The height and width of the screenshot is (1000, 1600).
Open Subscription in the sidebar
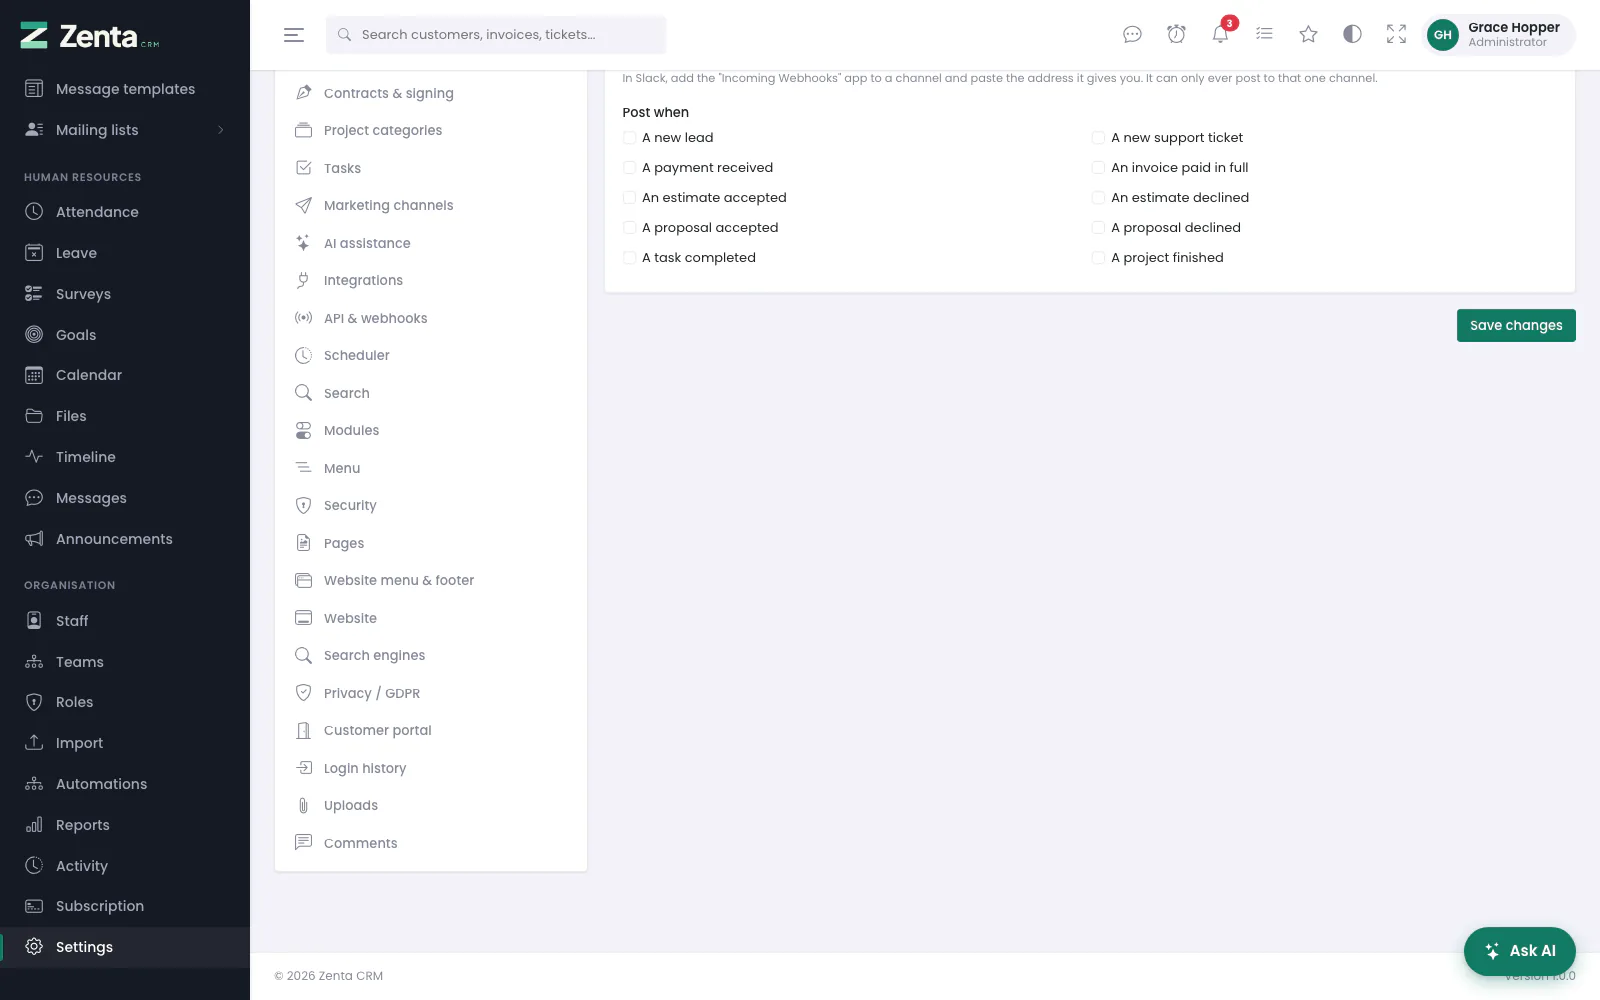(125, 906)
